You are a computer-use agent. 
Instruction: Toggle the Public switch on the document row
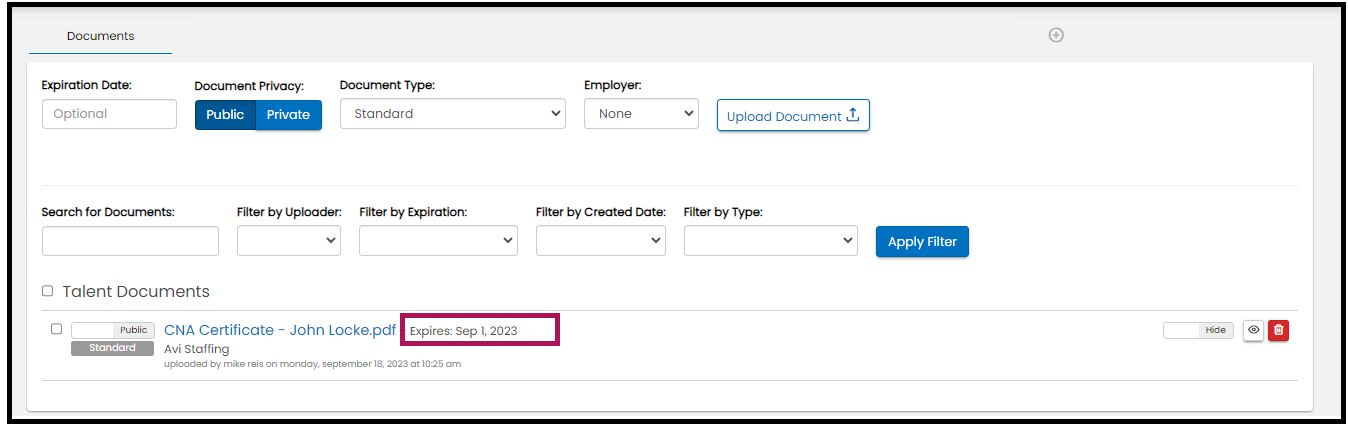[x=112, y=330]
